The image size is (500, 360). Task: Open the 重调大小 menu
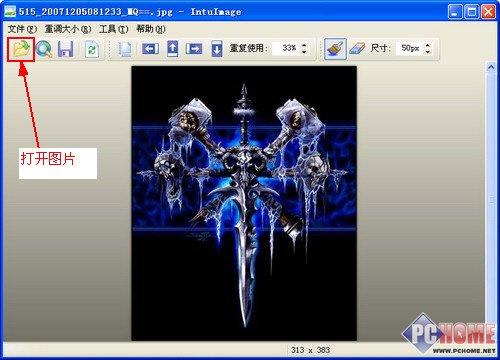(x=68, y=29)
